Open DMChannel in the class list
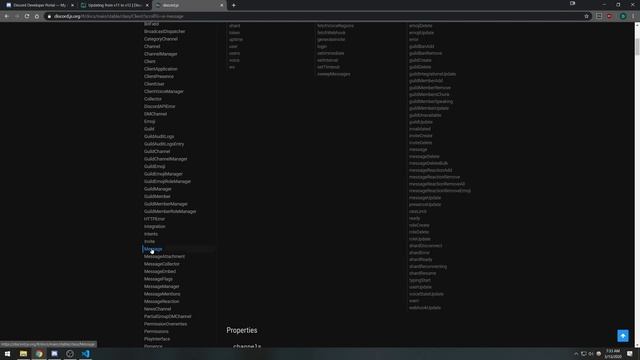The height and width of the screenshot is (360, 640). click(x=156, y=114)
